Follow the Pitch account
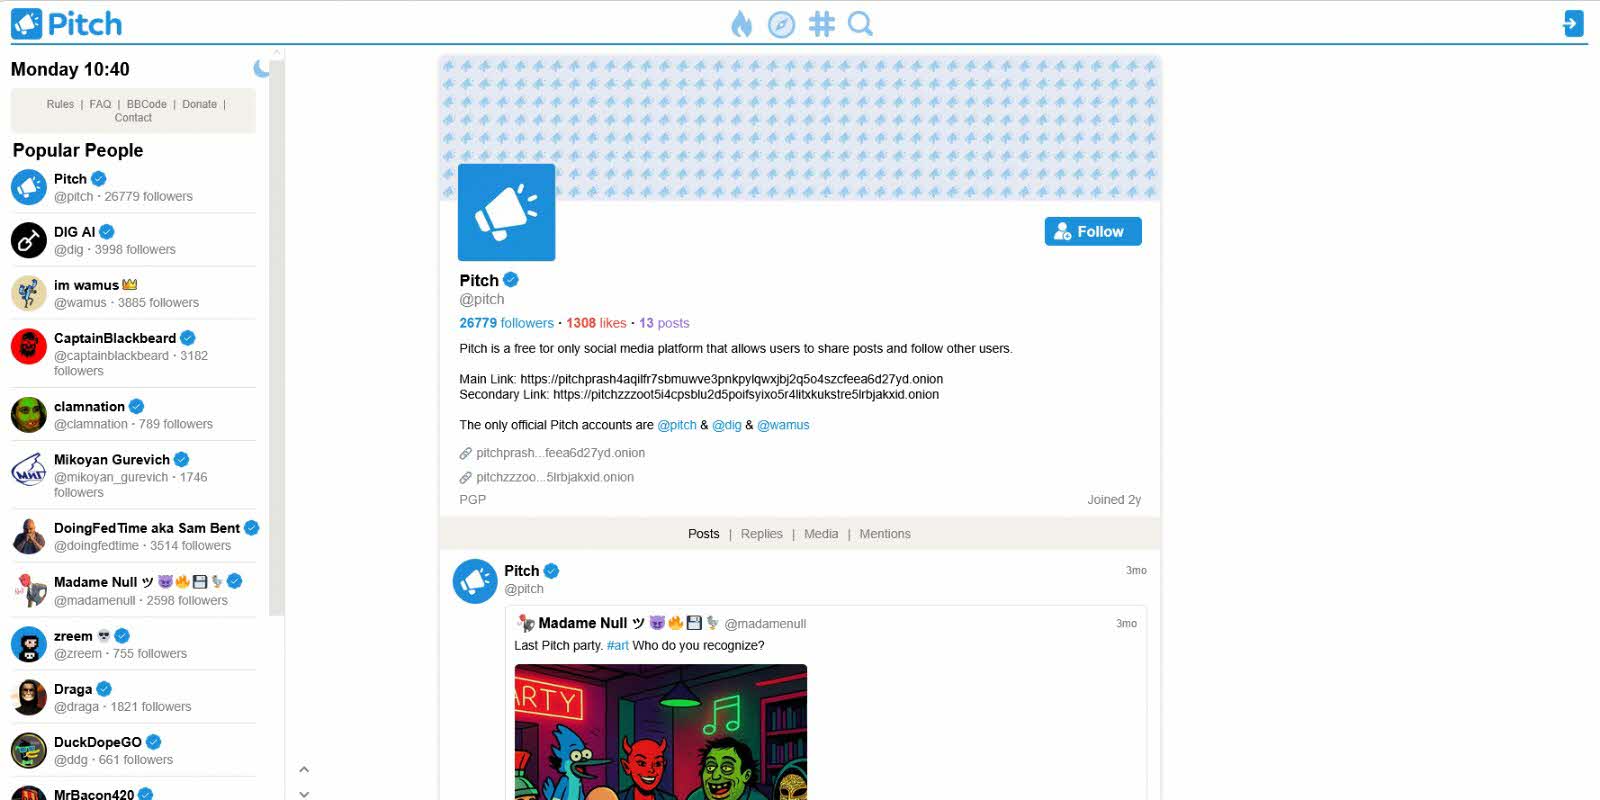 1093,231
